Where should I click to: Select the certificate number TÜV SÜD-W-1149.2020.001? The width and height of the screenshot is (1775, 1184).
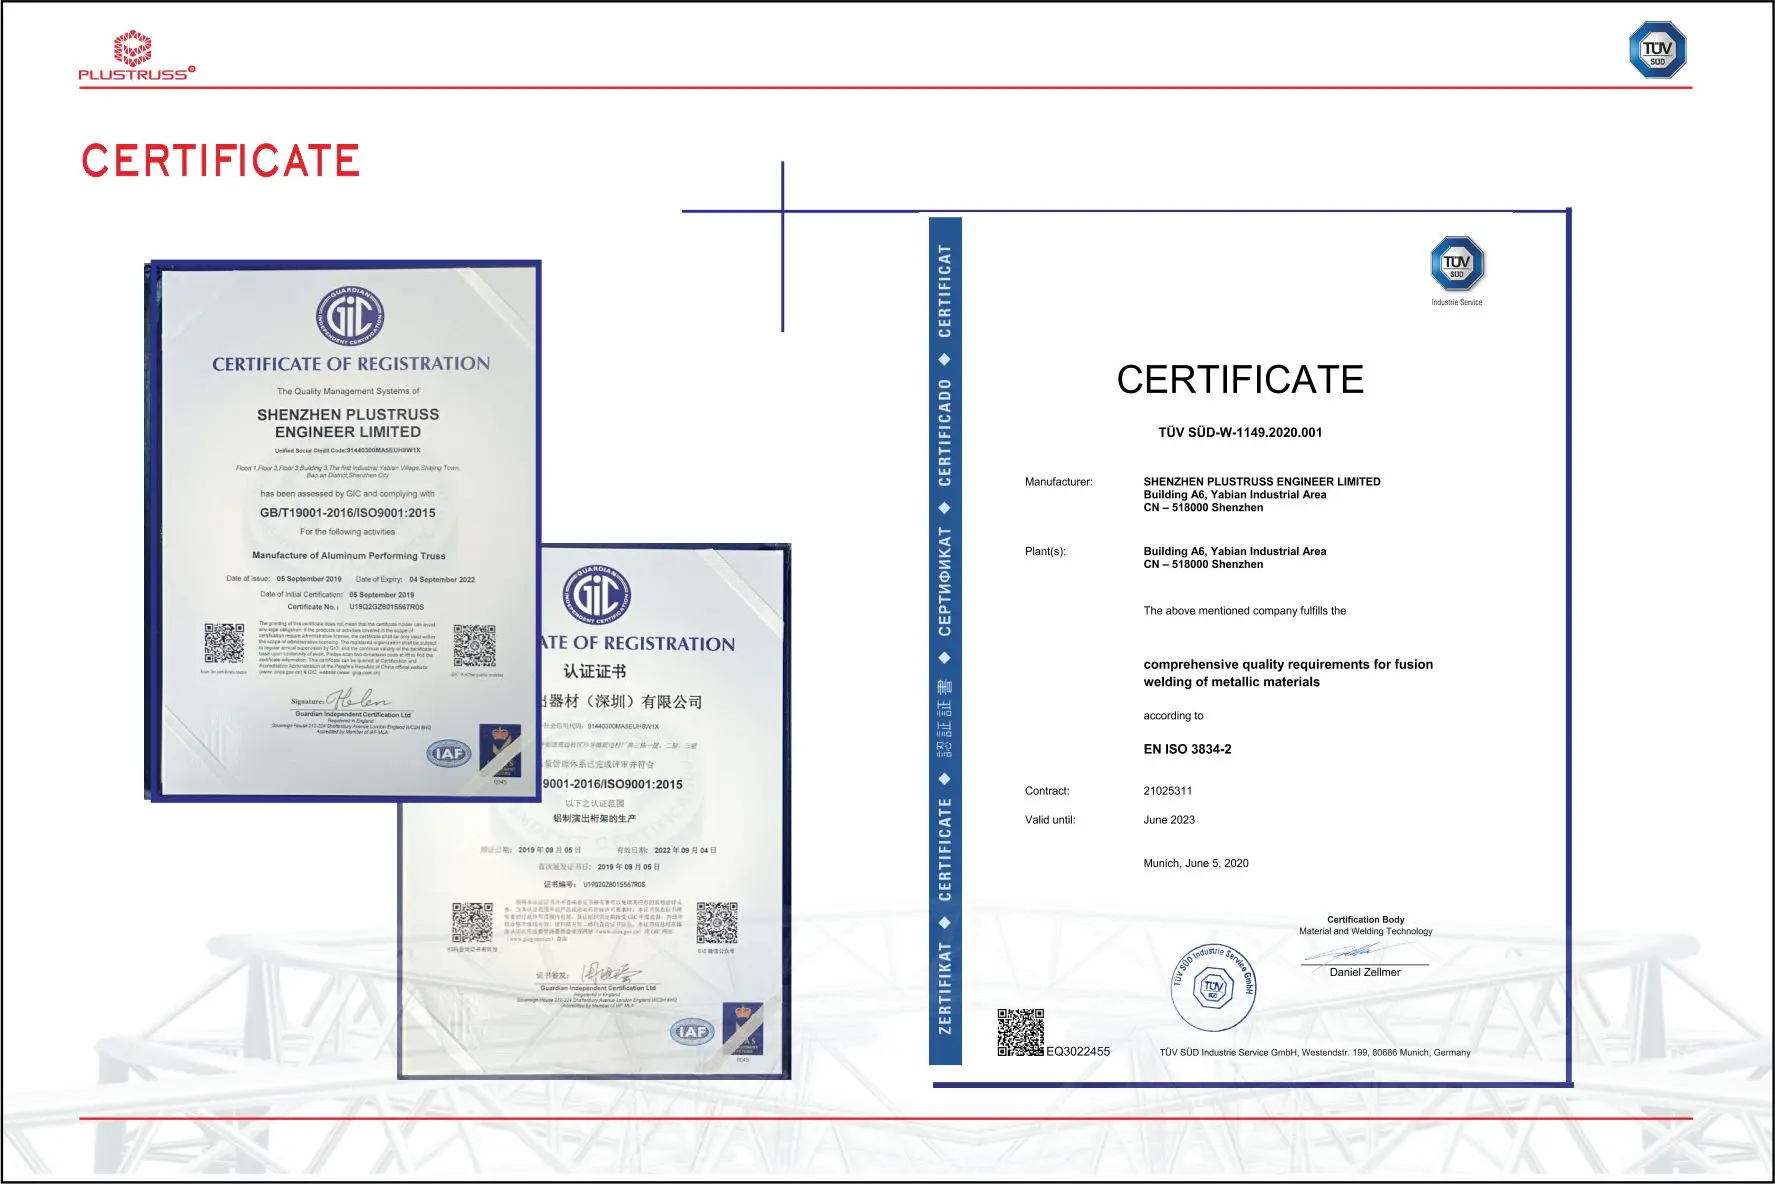coord(1240,433)
